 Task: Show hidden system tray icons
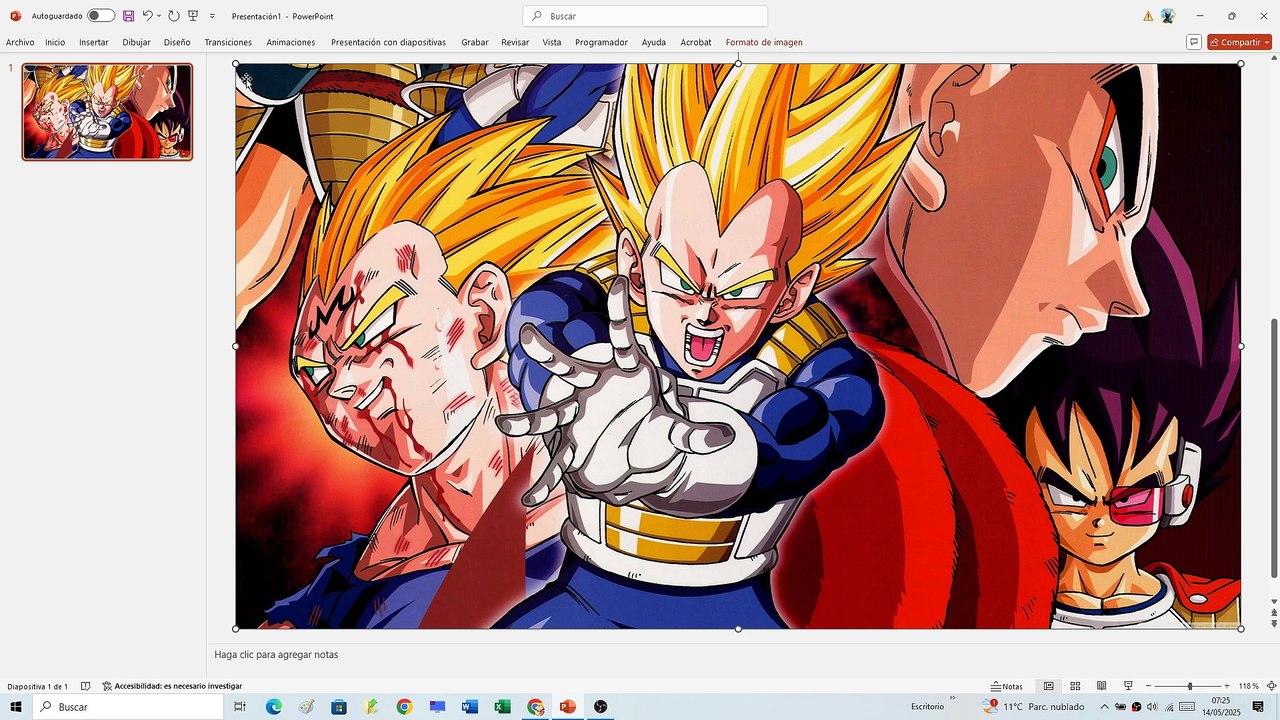click(x=1104, y=707)
